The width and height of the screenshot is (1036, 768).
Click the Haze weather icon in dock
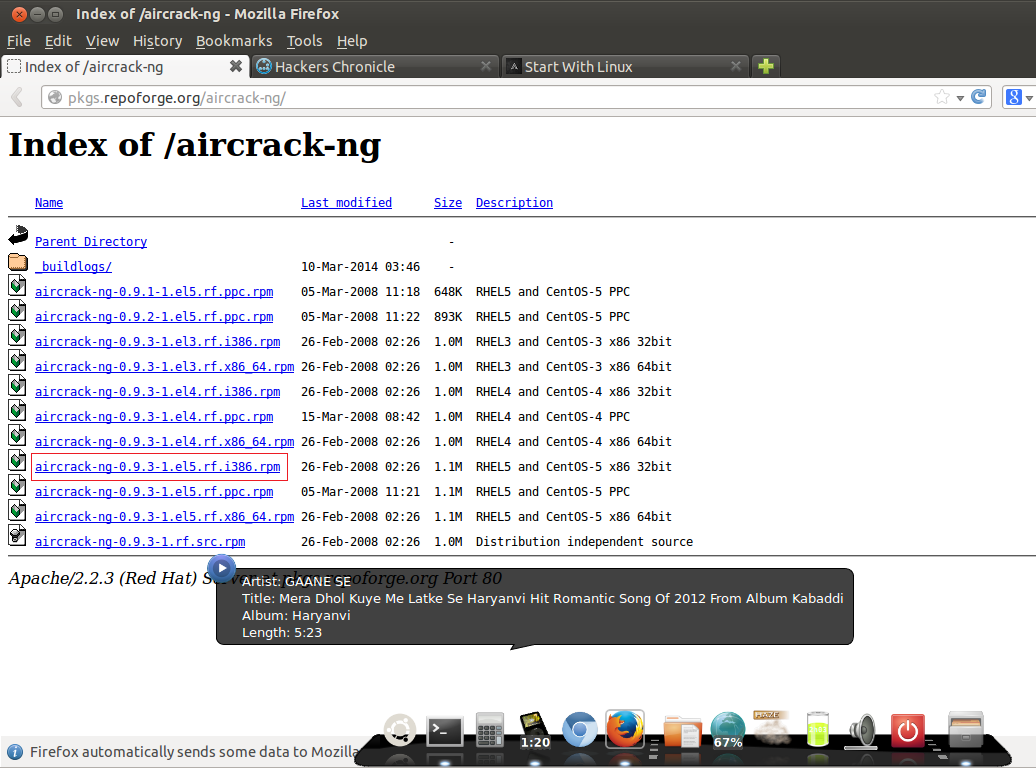coord(771,728)
